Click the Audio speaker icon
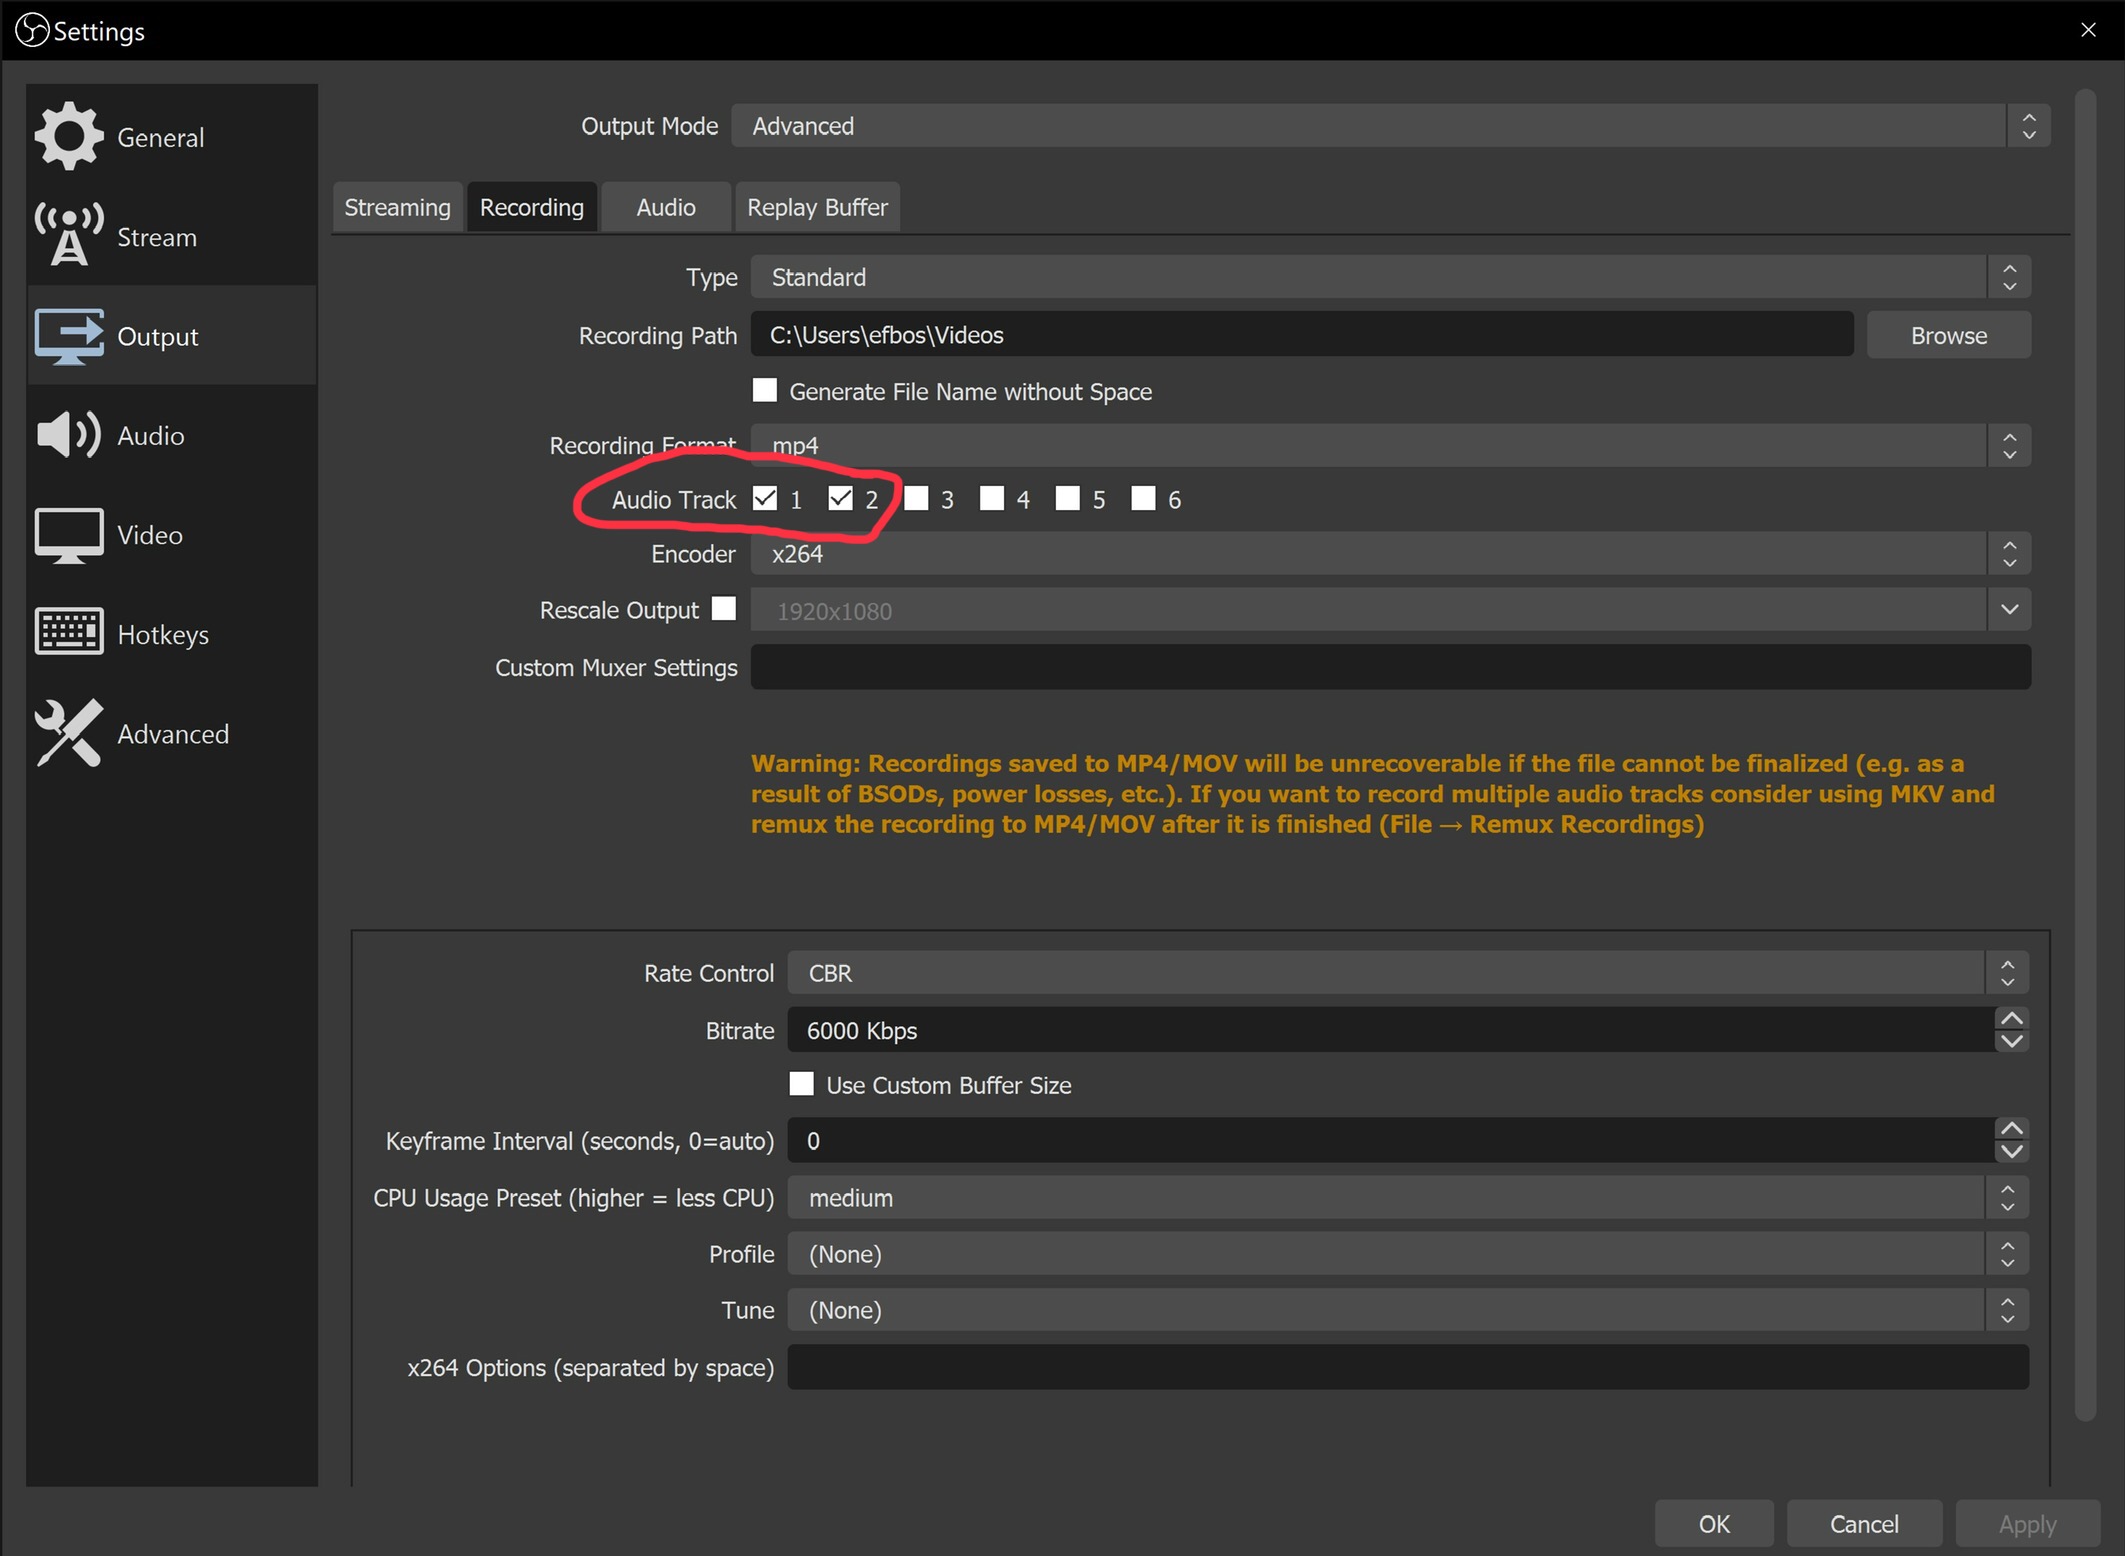The image size is (2125, 1556). point(68,435)
